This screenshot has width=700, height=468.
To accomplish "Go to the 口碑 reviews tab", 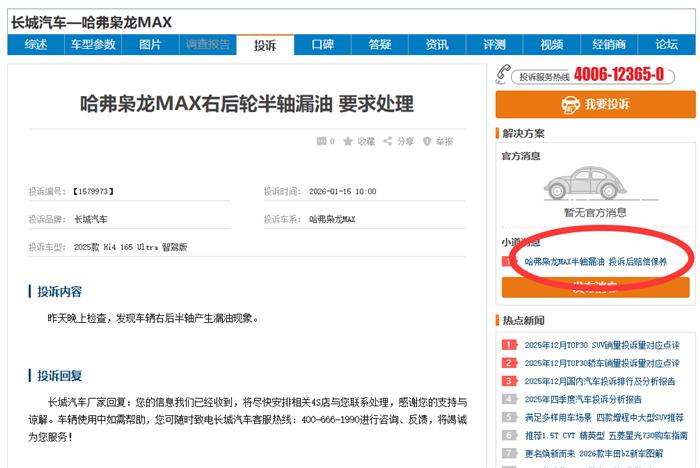I will coord(322,45).
